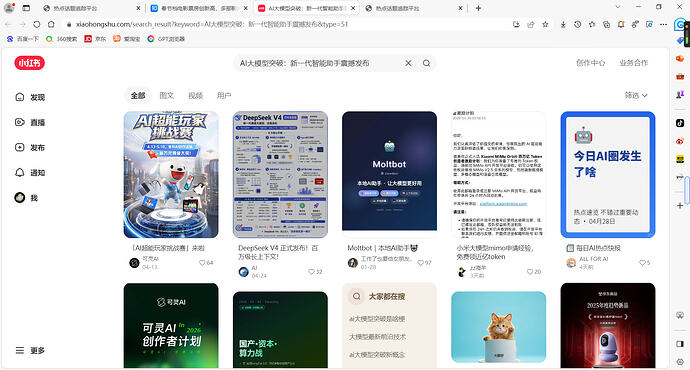The image size is (690, 370).
Task: Open the DeepSeek V4 正式发布 post title
Action: tap(278, 252)
